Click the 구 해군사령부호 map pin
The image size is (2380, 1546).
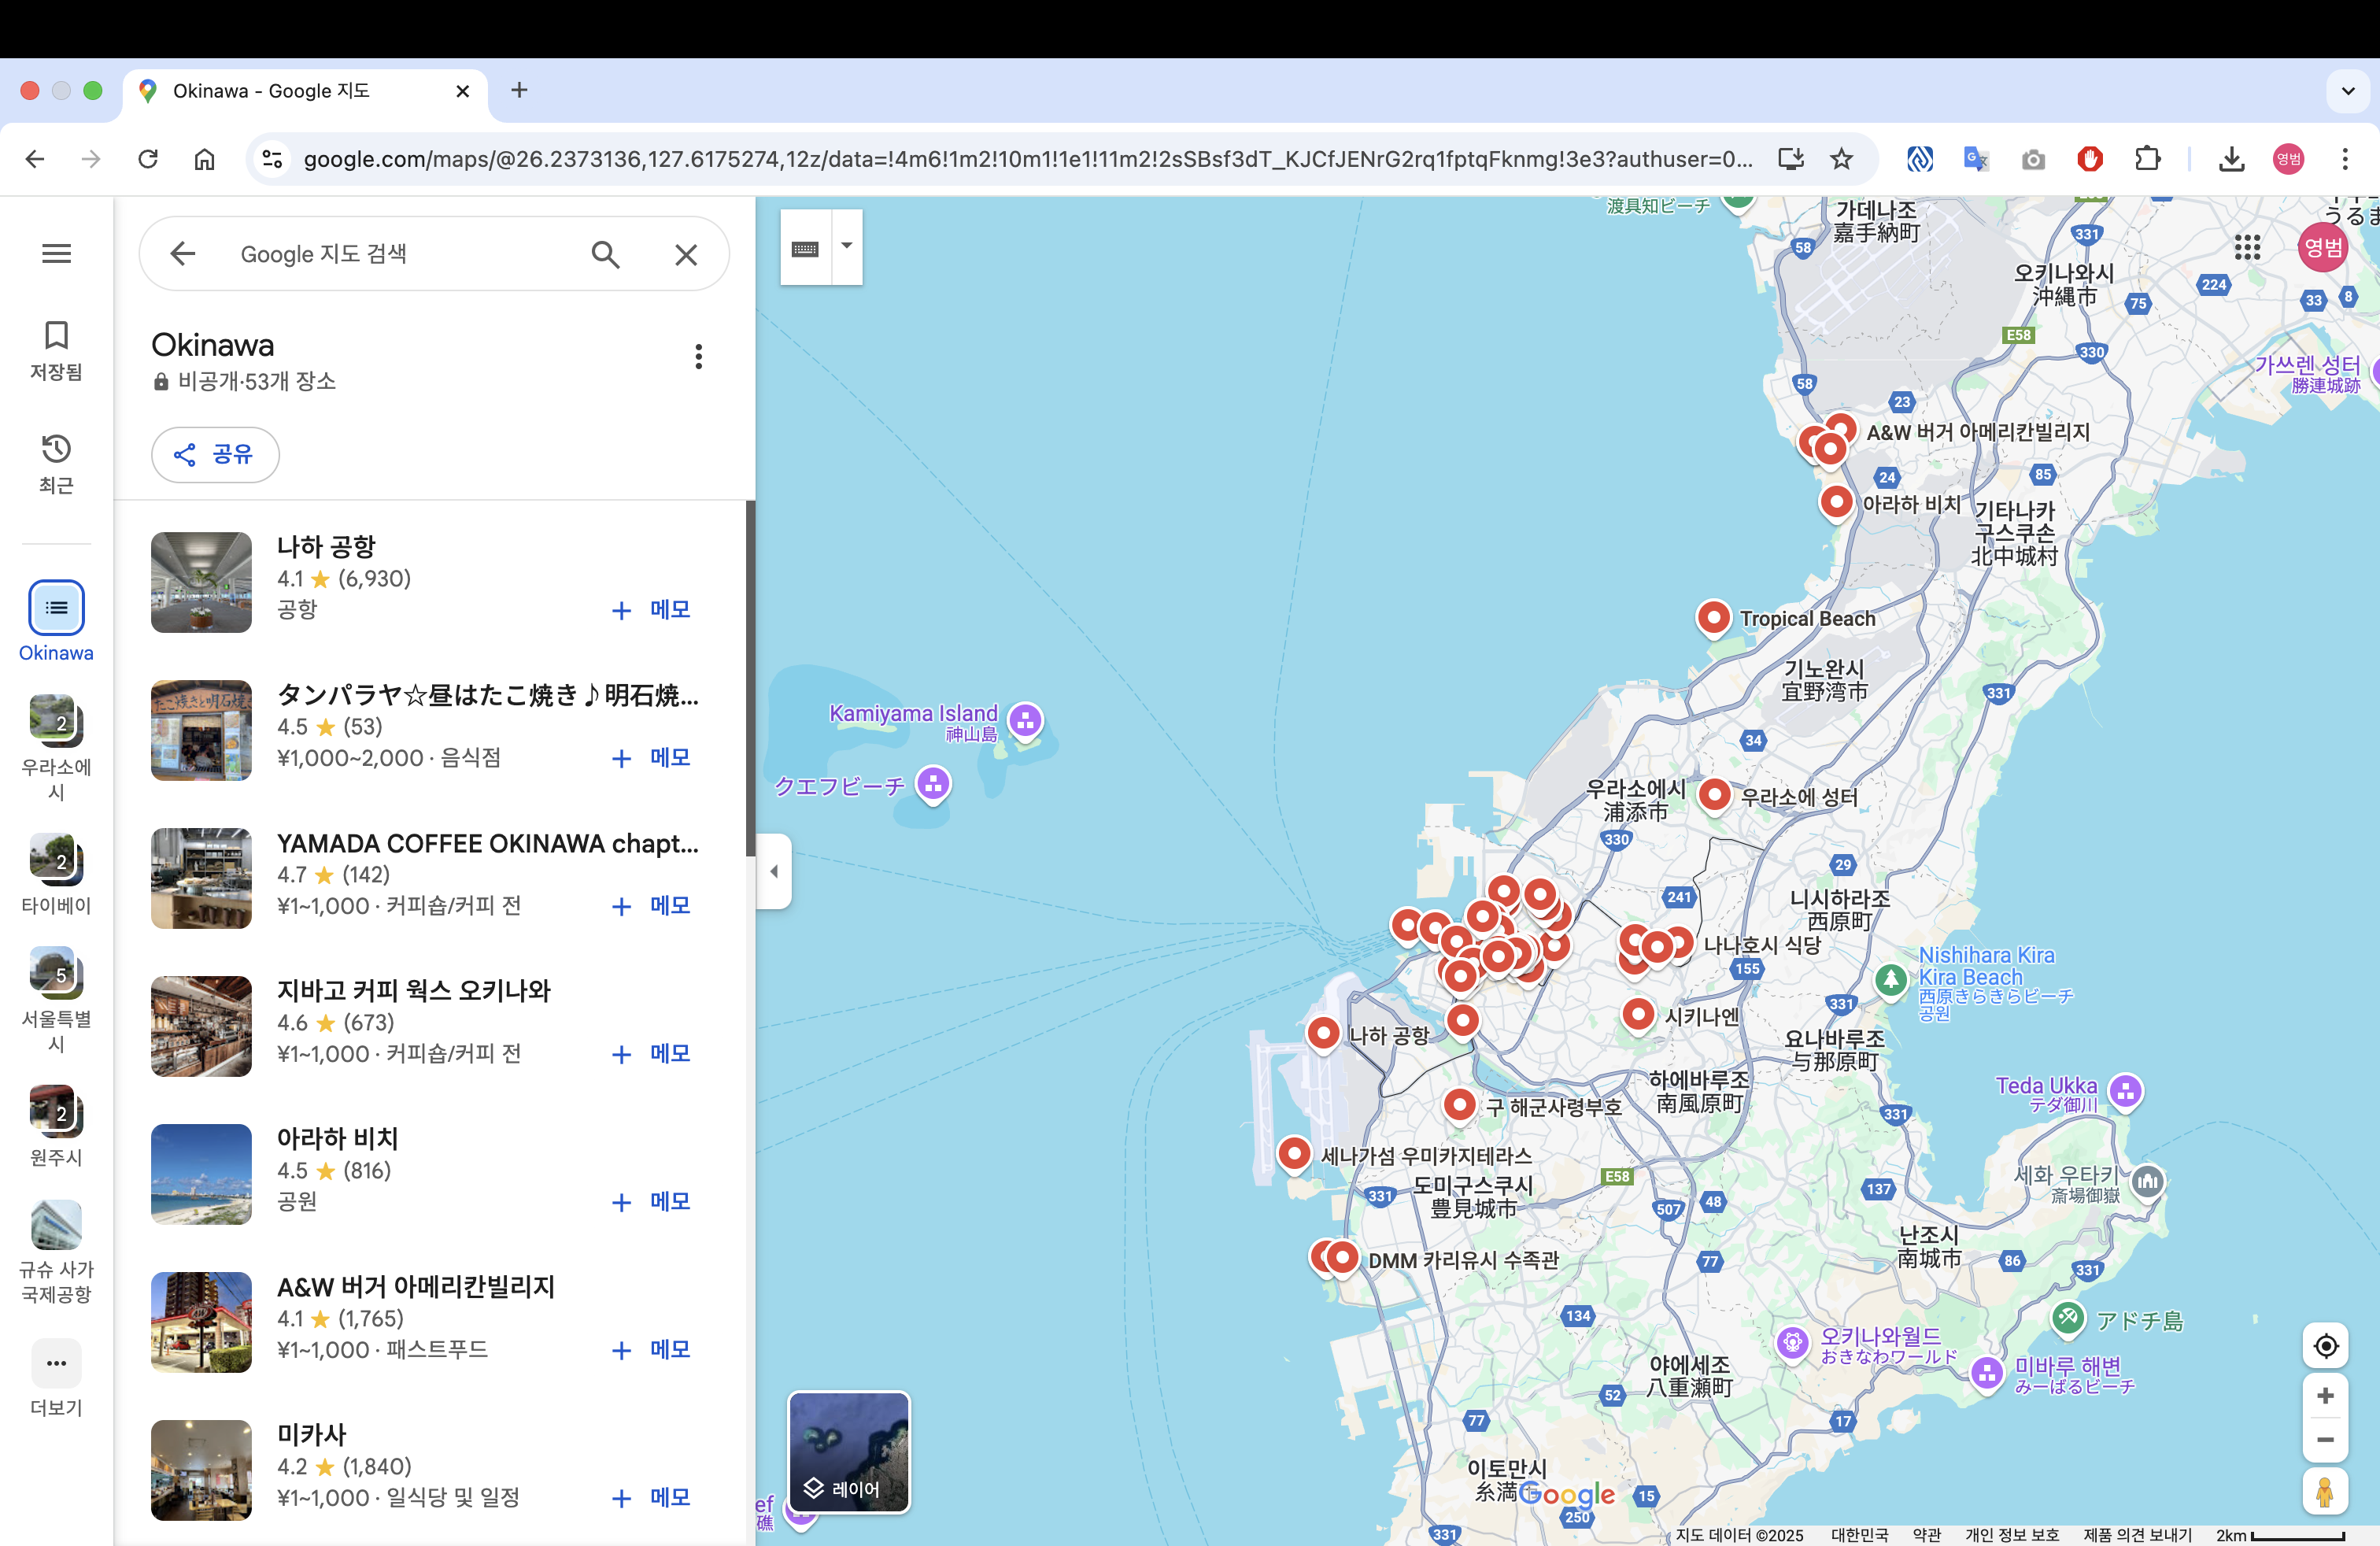pyautogui.click(x=1460, y=1105)
